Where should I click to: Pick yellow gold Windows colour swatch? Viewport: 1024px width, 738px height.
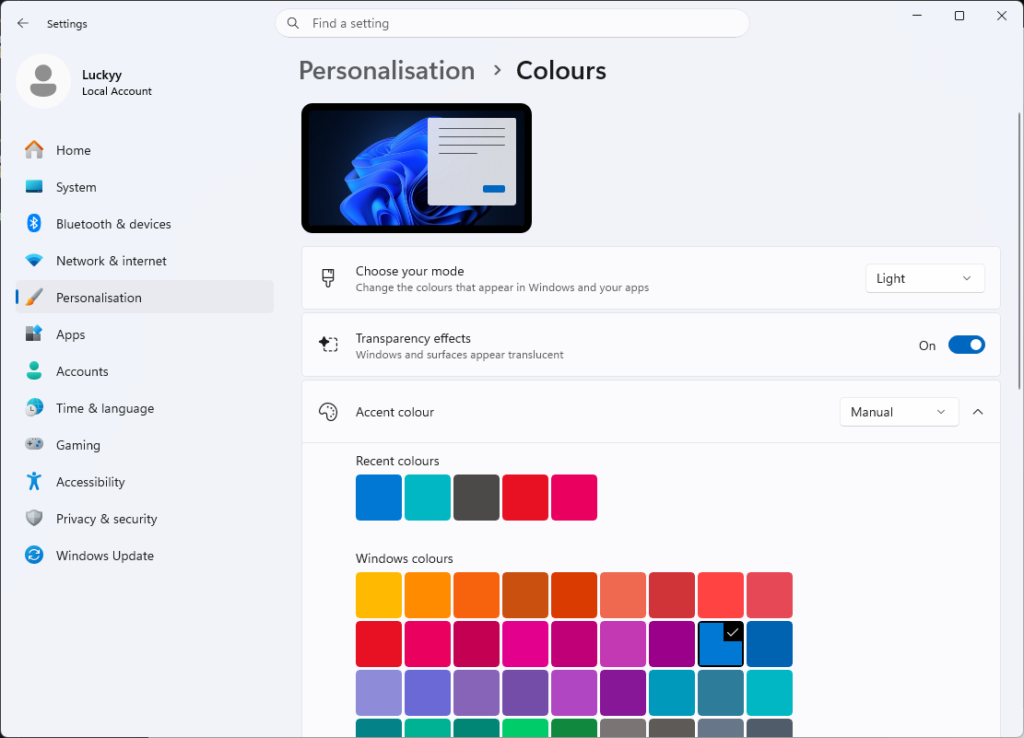click(x=379, y=595)
